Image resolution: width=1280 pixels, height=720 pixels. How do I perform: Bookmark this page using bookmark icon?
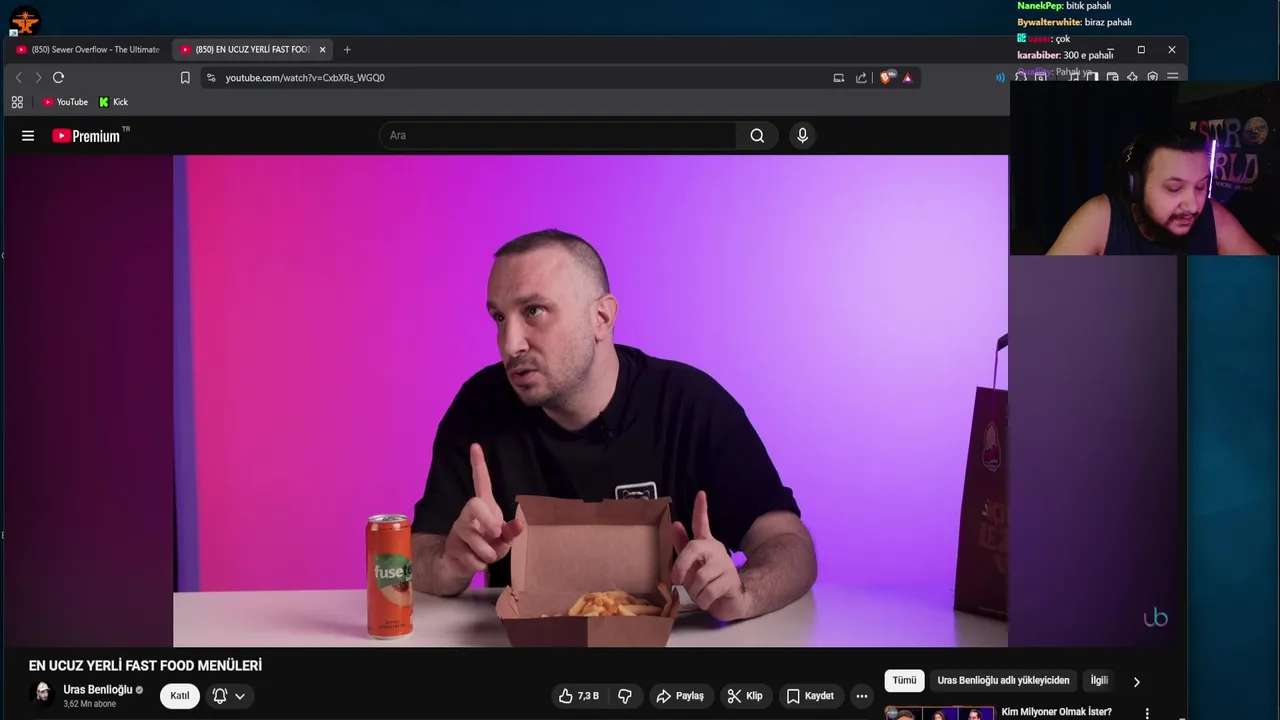point(185,78)
